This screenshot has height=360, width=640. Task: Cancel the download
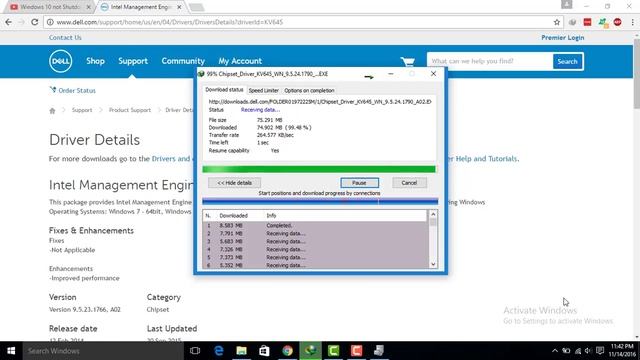point(409,183)
